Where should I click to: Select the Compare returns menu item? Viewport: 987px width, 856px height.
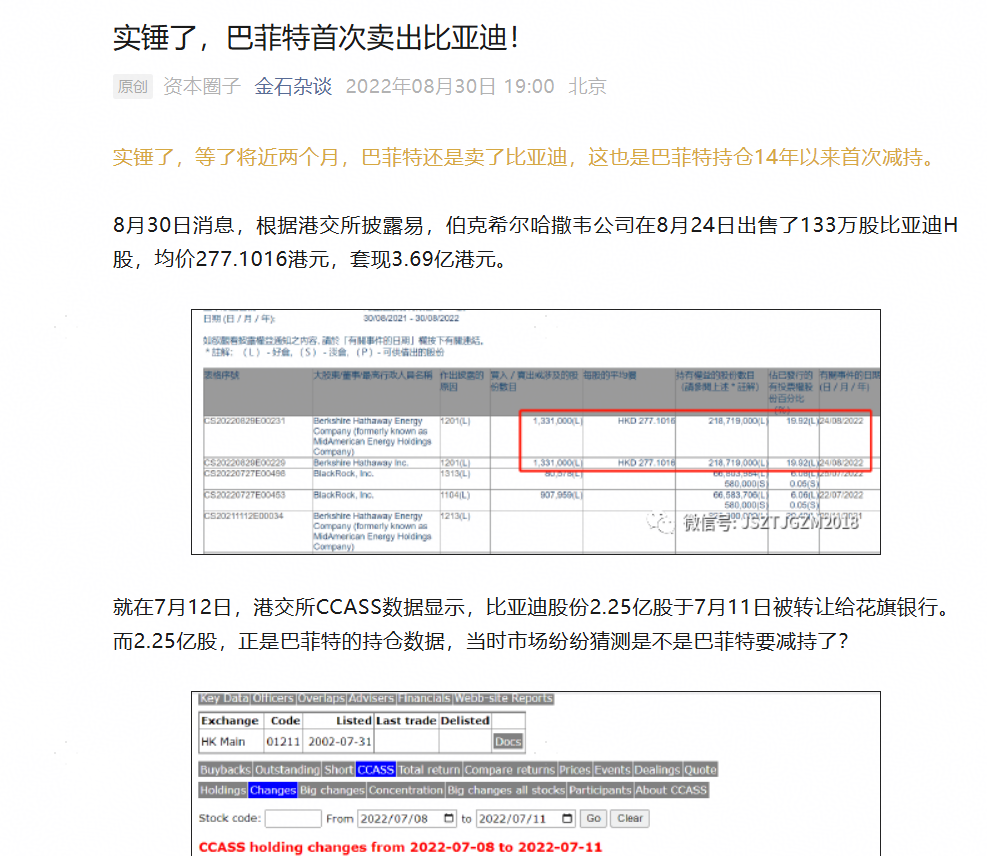click(x=510, y=770)
